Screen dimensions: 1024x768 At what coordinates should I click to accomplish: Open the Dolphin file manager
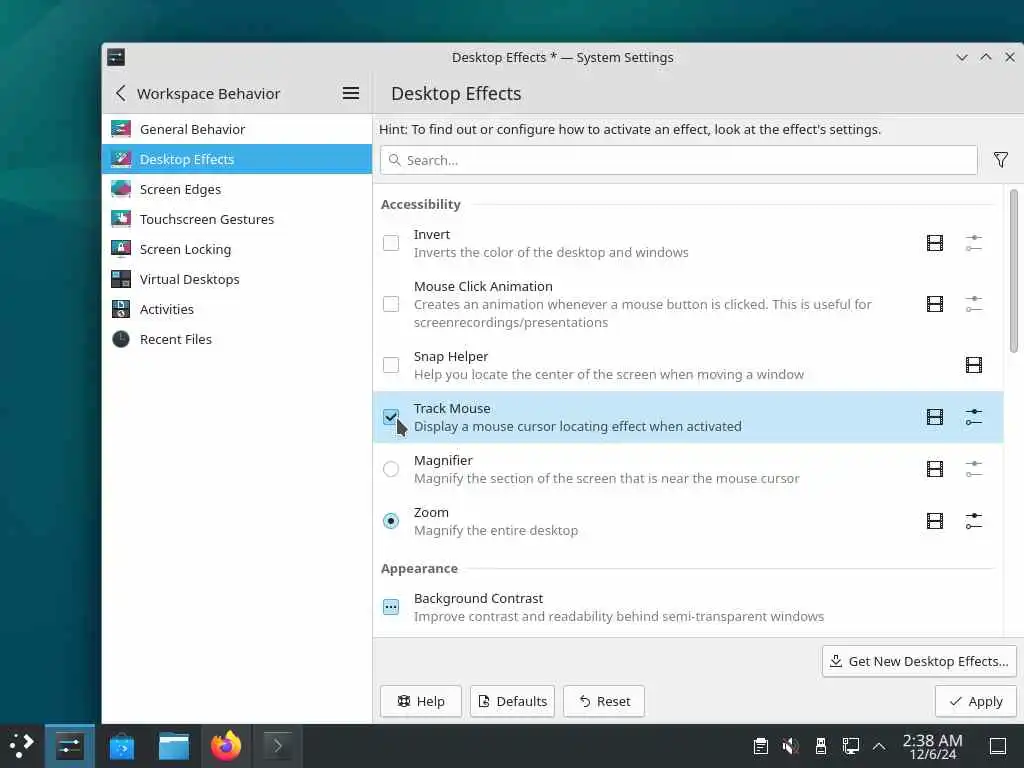tap(174, 746)
